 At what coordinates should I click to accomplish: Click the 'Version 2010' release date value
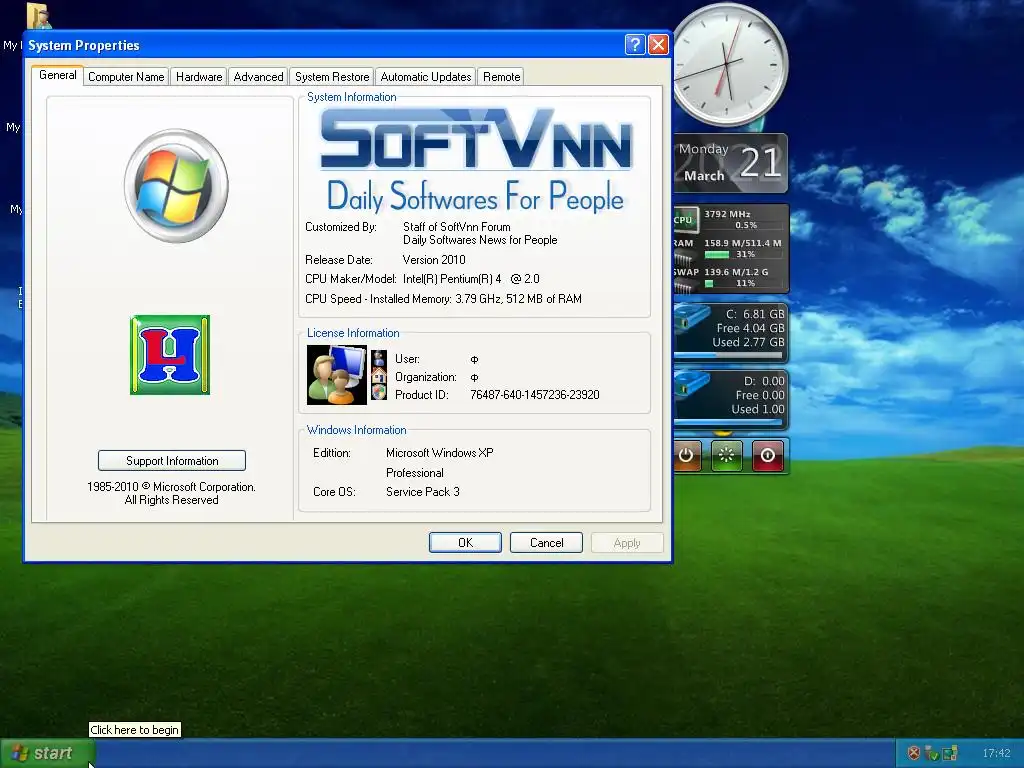coord(434,260)
